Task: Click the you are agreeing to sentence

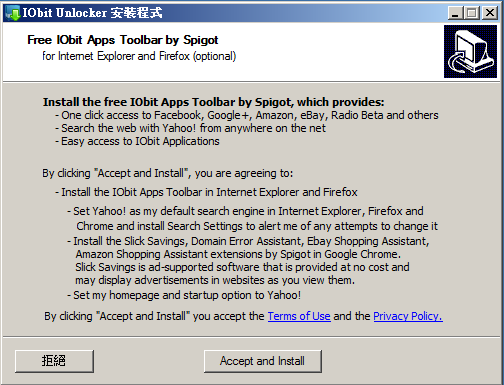Action: pos(167,173)
